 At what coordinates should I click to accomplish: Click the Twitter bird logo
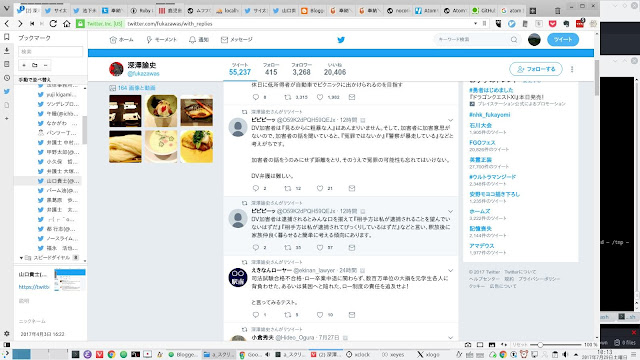(x=341, y=40)
